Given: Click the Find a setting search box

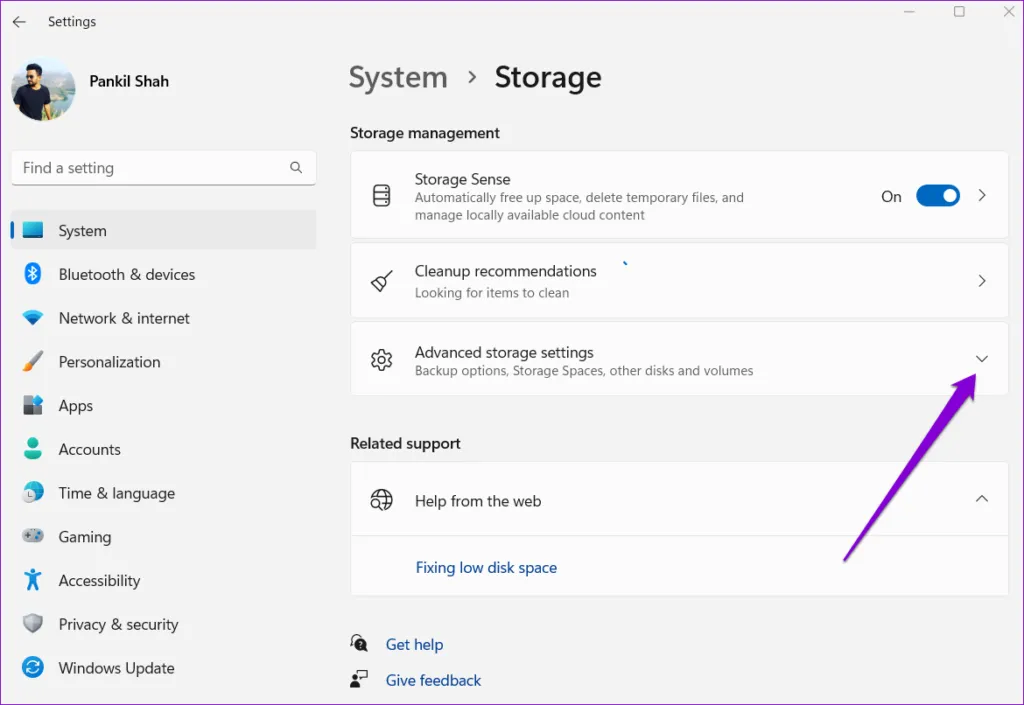Looking at the screenshot, I should click(x=150, y=168).
